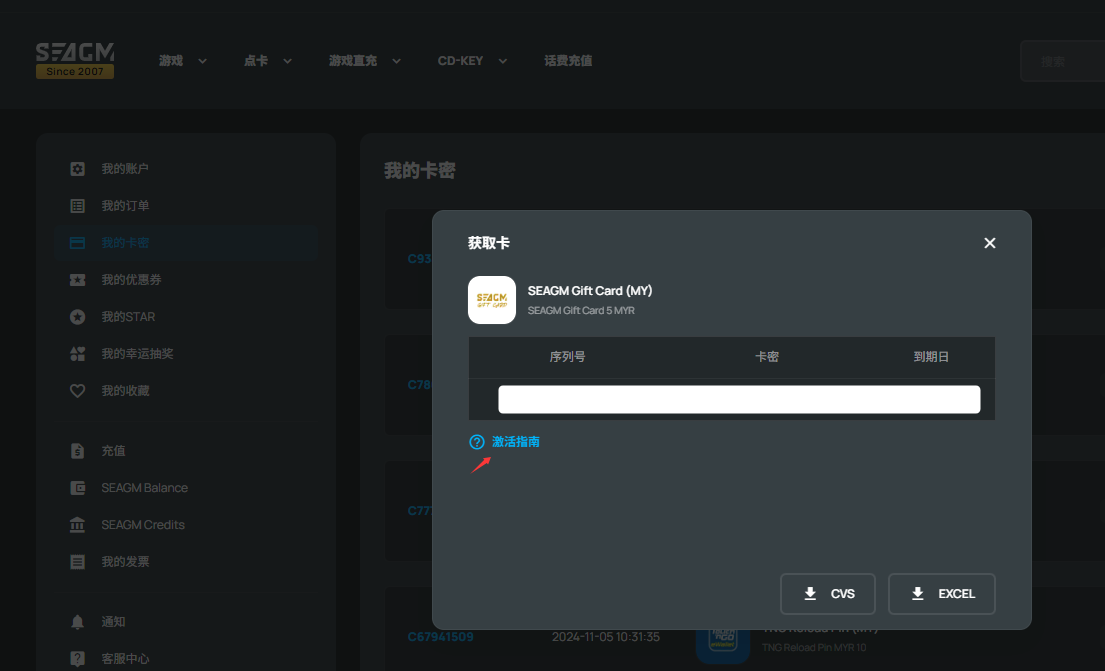
Task: Open the 激活指南 activation guide link
Action: [x=516, y=441]
